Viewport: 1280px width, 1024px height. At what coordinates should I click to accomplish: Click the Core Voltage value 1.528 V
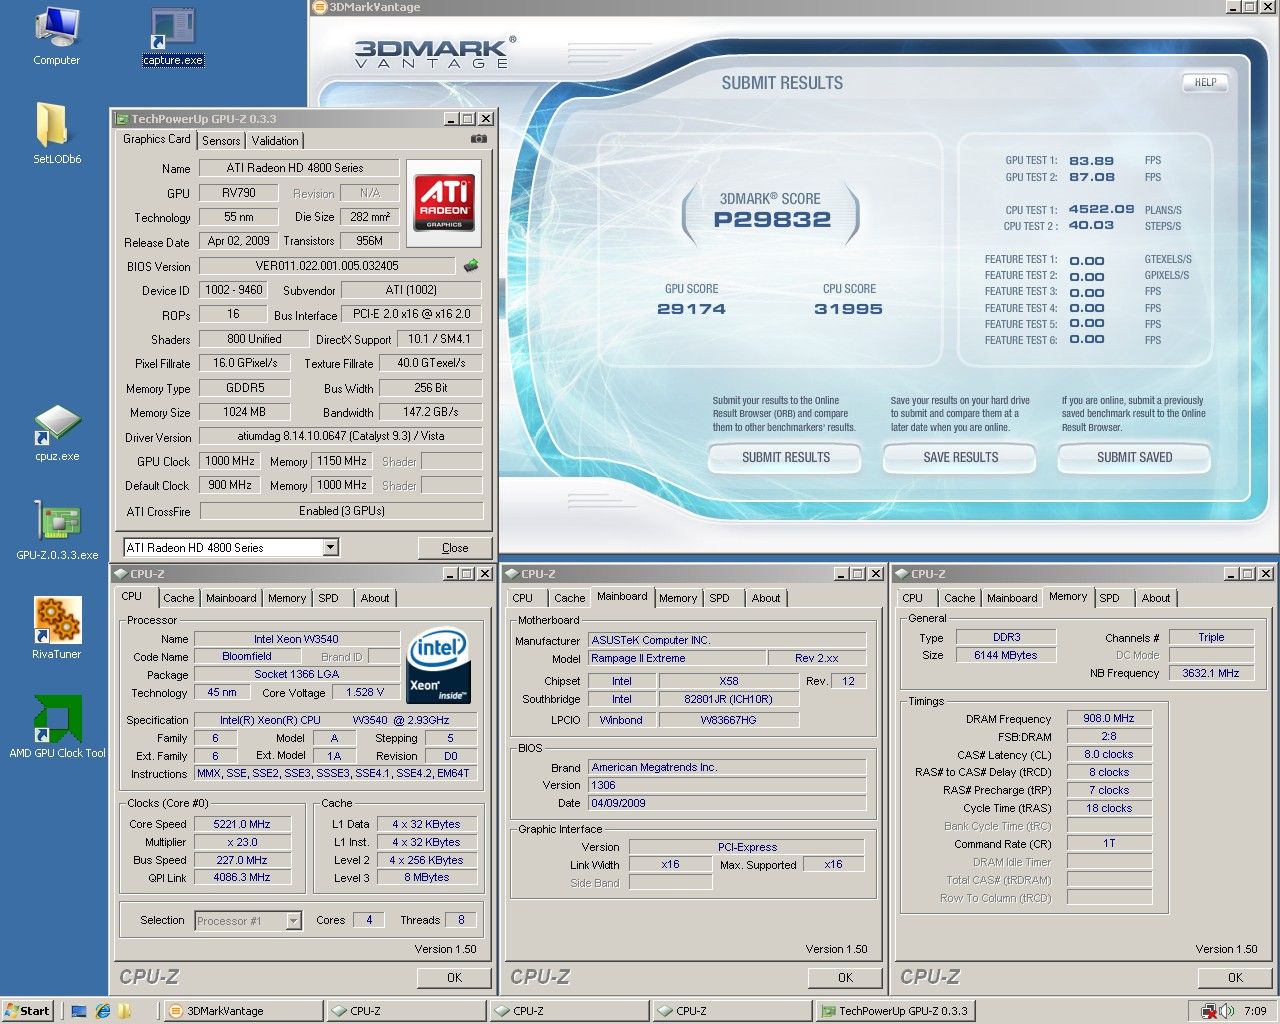pos(365,692)
